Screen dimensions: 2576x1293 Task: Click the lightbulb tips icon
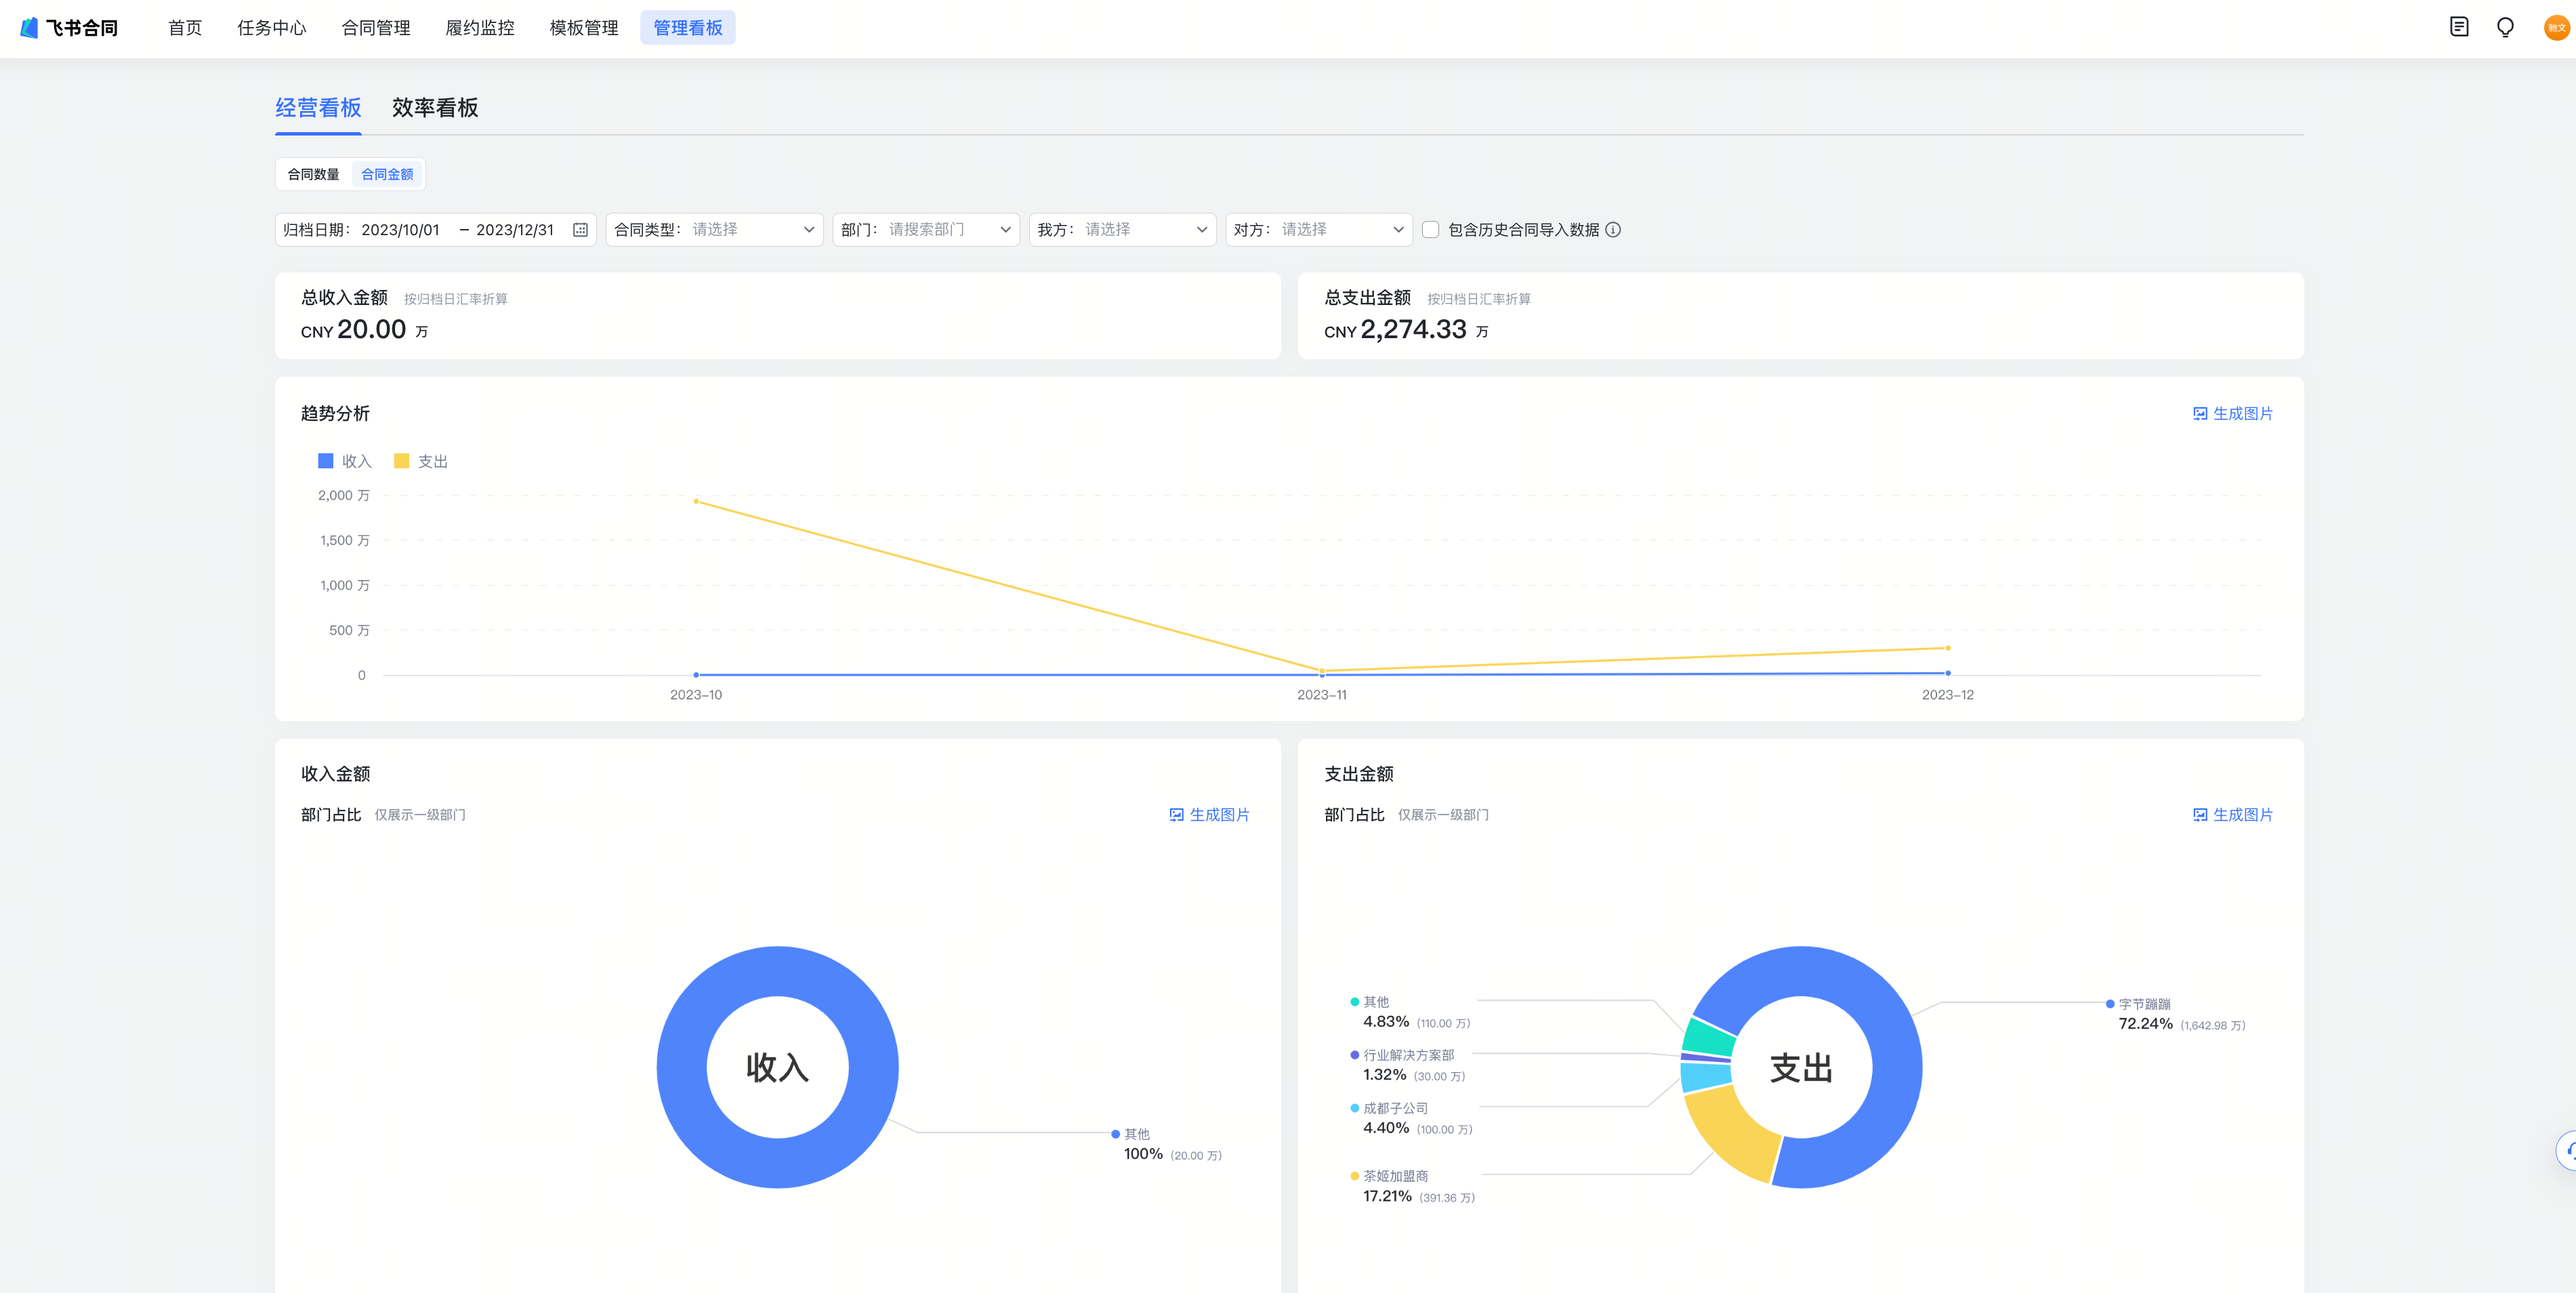click(x=2505, y=27)
